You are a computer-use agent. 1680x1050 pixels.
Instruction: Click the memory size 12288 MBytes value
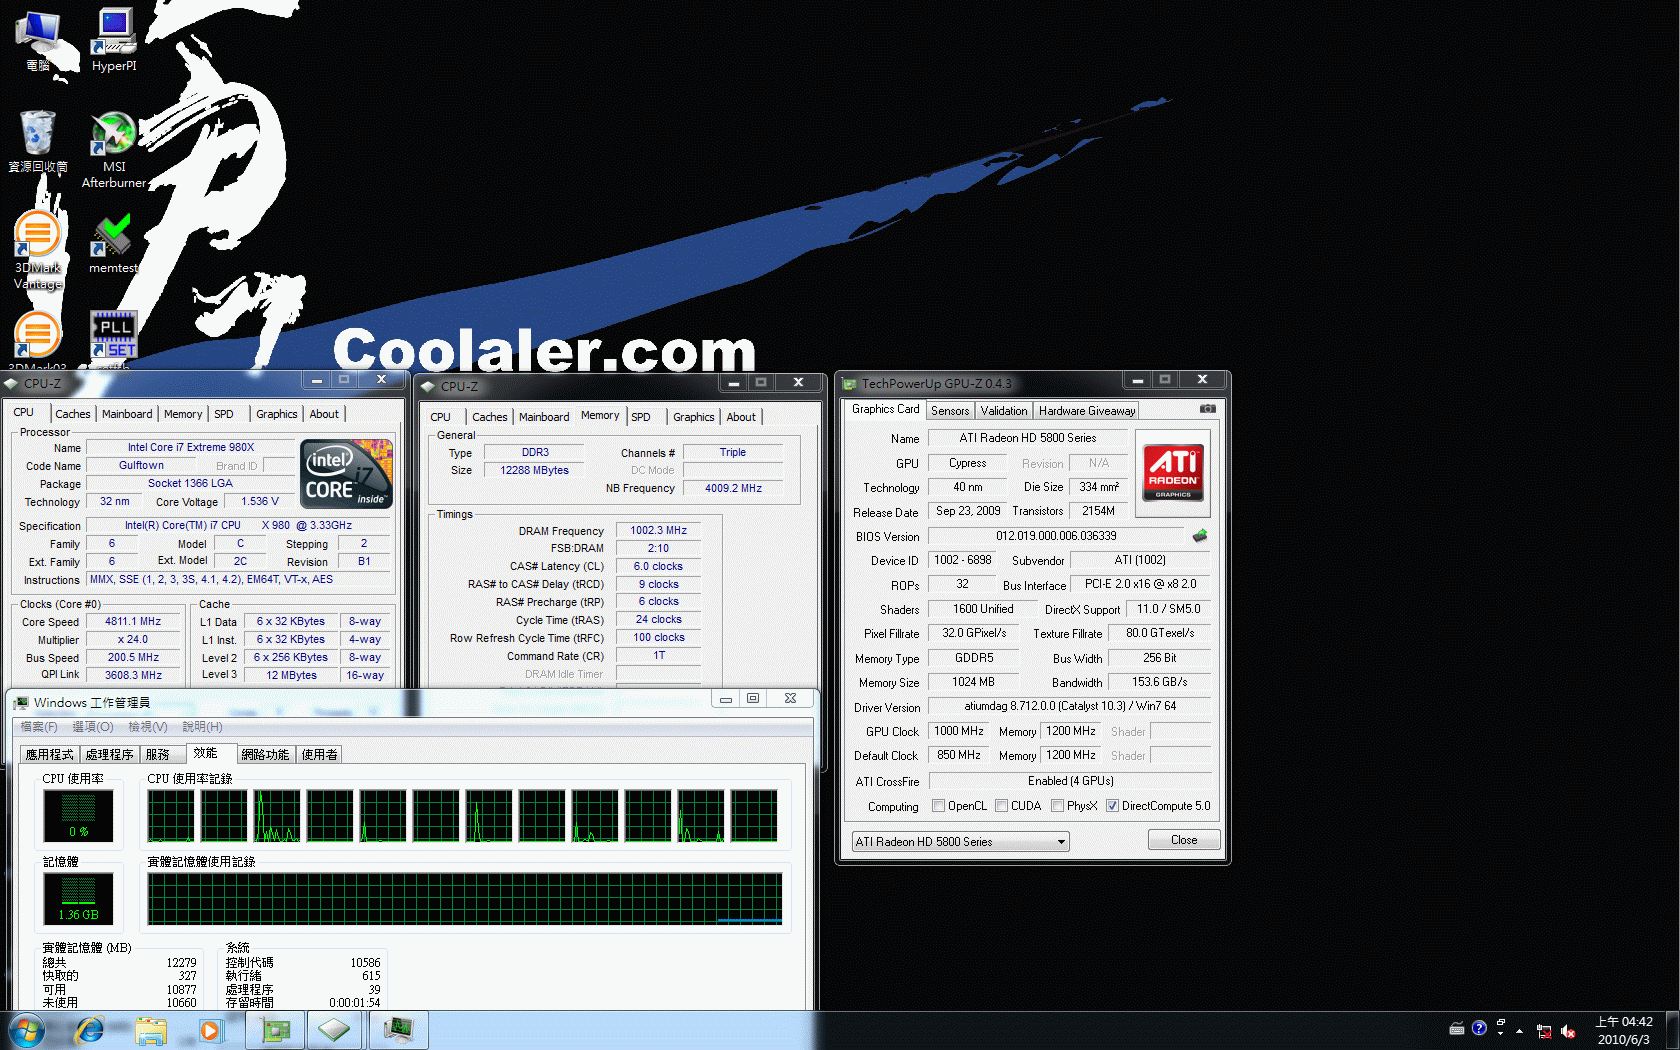pos(534,471)
